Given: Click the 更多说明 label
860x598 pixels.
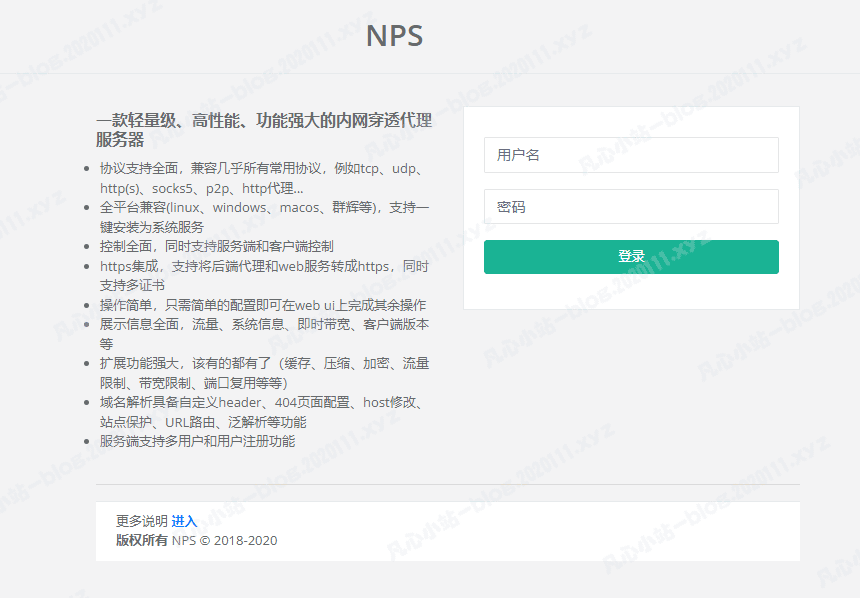Looking at the screenshot, I should click(142, 521).
